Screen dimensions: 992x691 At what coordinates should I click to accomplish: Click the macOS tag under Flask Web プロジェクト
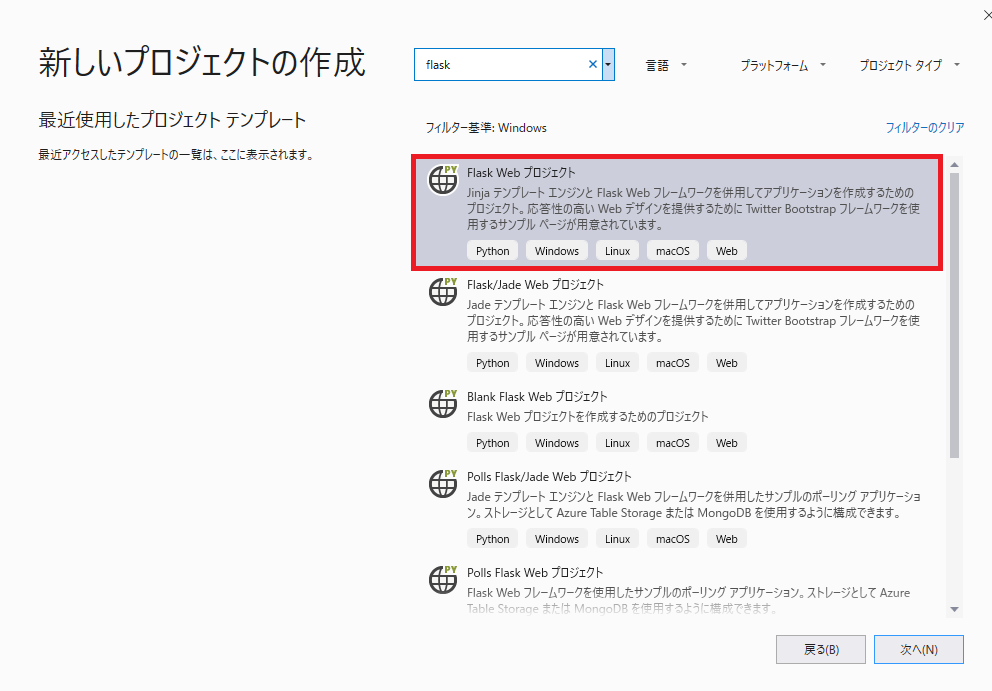(673, 251)
